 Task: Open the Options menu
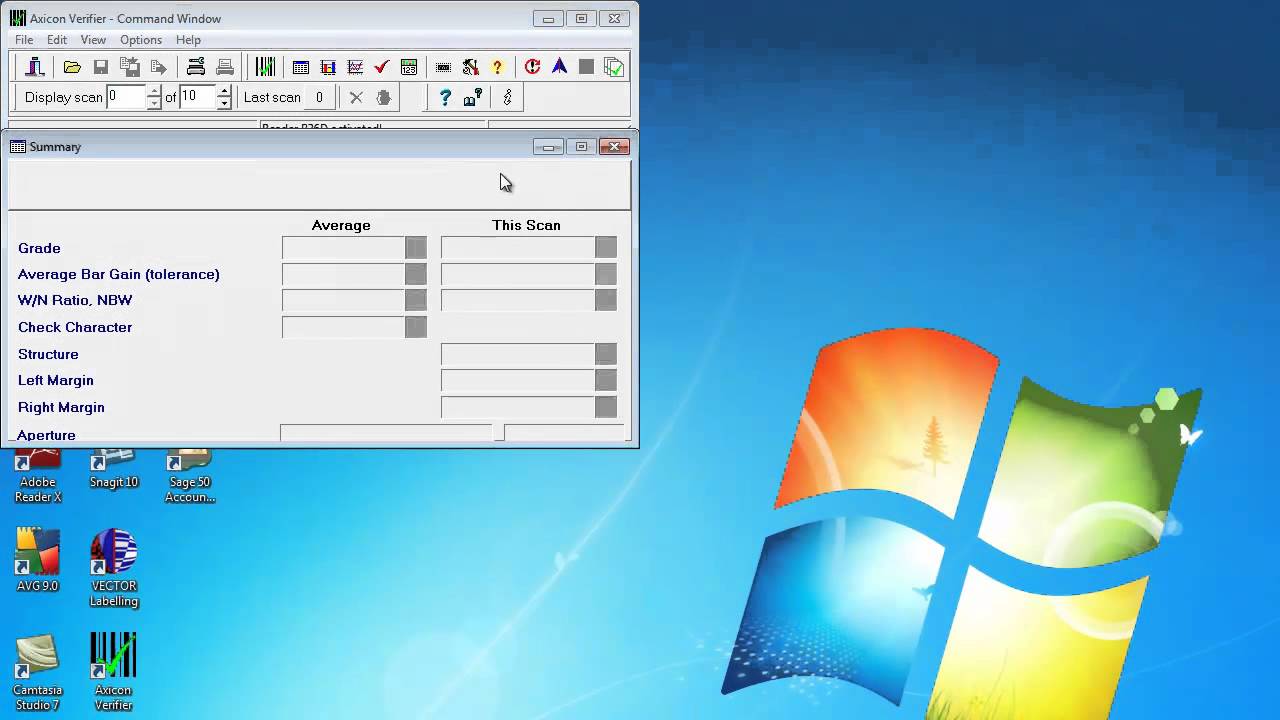click(141, 40)
